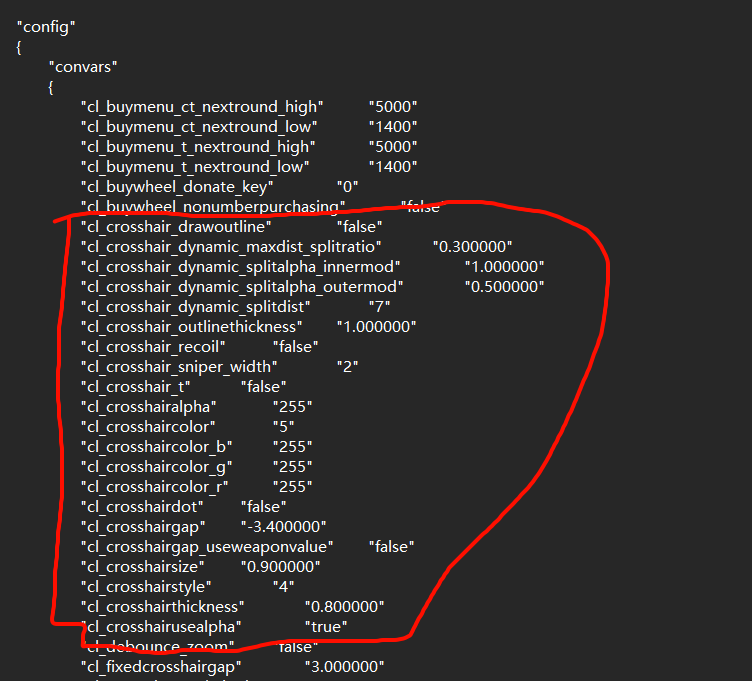The width and height of the screenshot is (752, 681).
Task: Click the "config" header text
Action: [46, 27]
